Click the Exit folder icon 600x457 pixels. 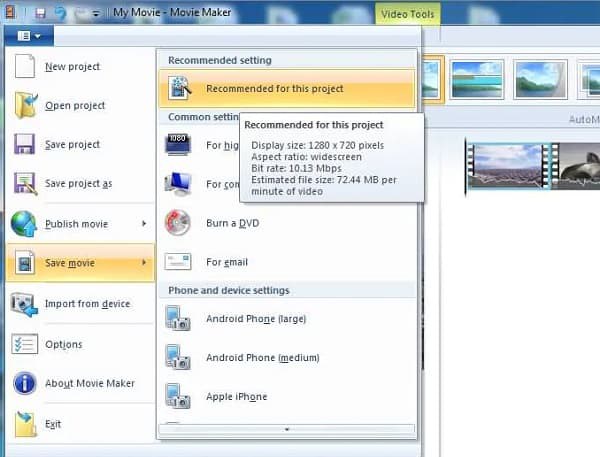[x=25, y=424]
